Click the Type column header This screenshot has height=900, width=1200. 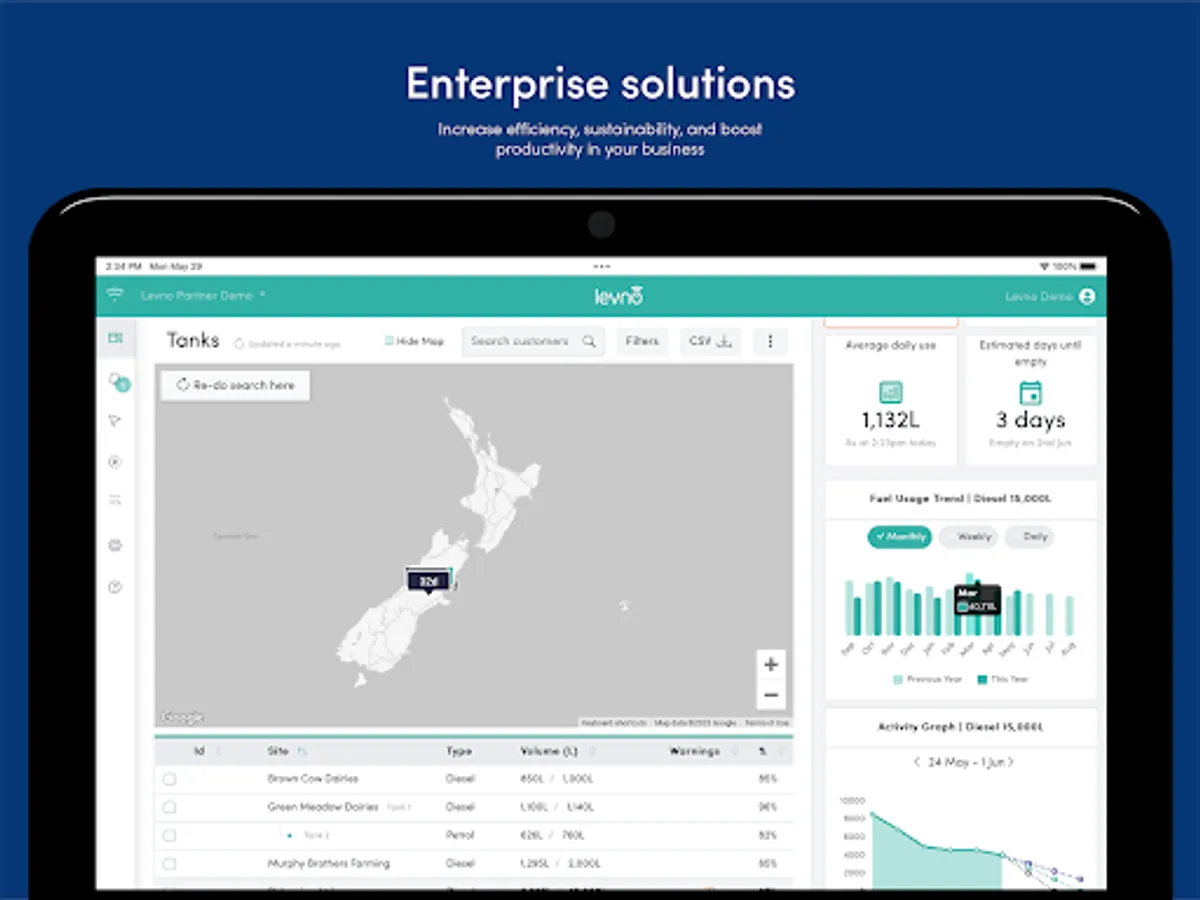click(x=459, y=751)
